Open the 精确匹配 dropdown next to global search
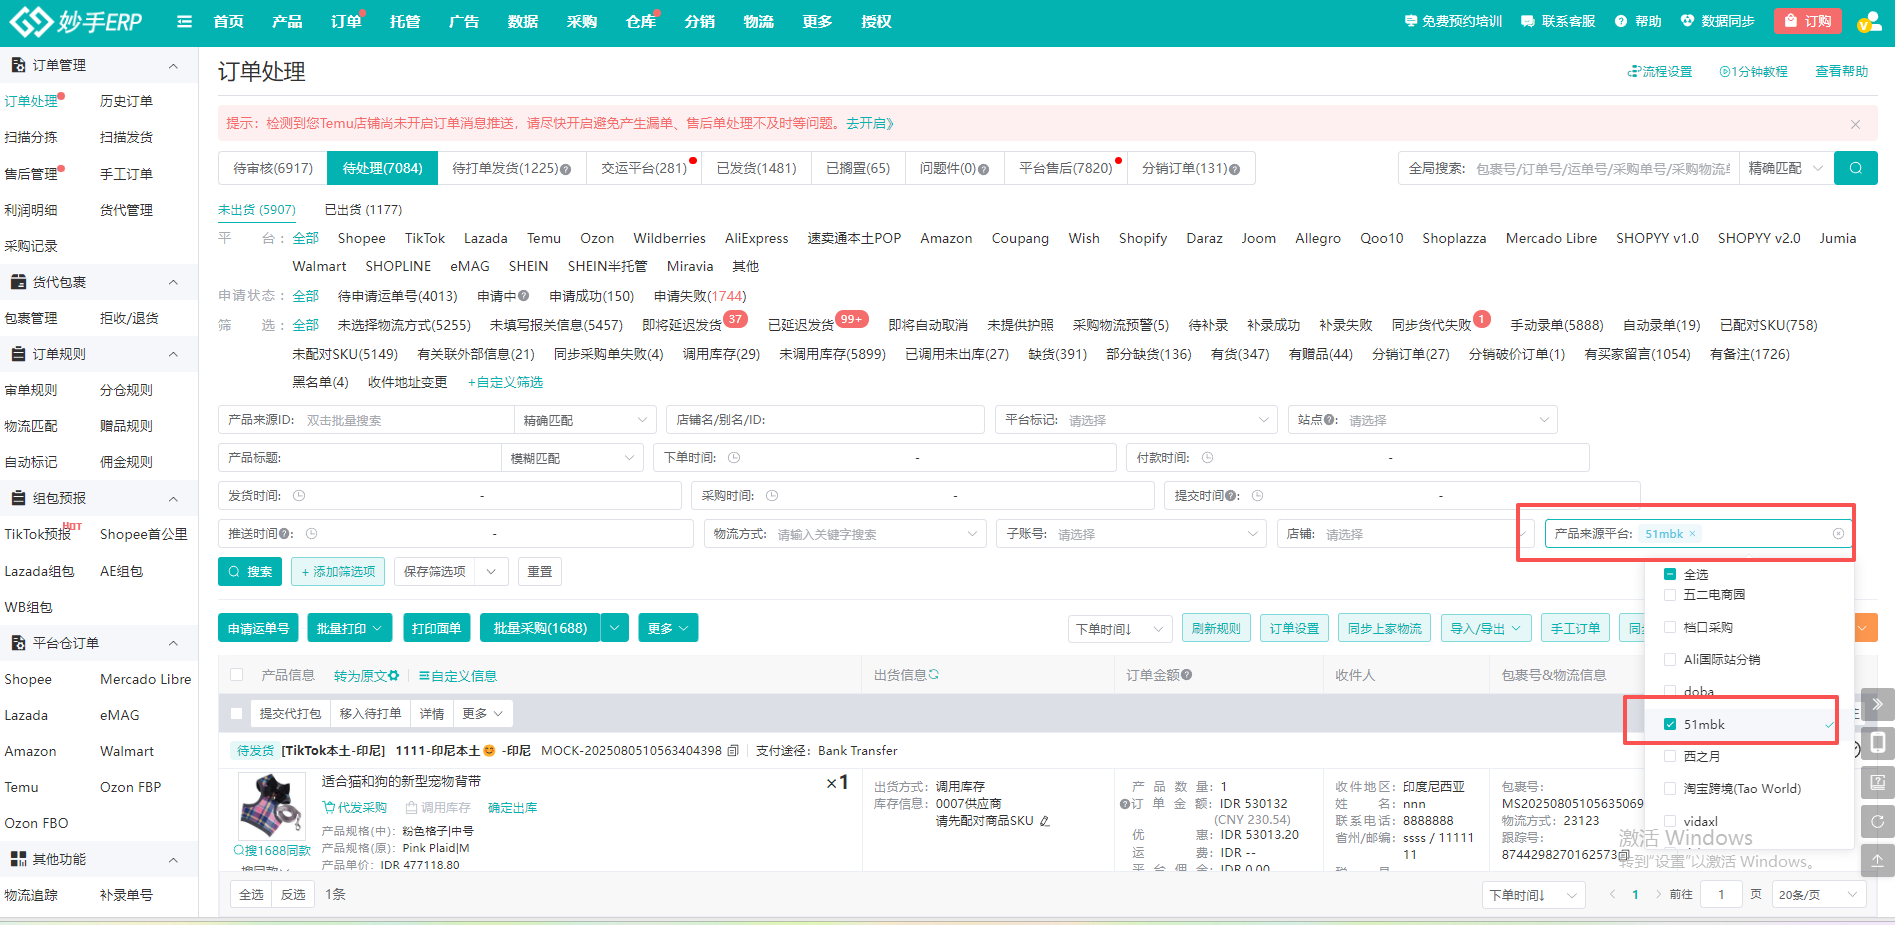Viewport: 1895px width, 925px height. [x=1787, y=168]
